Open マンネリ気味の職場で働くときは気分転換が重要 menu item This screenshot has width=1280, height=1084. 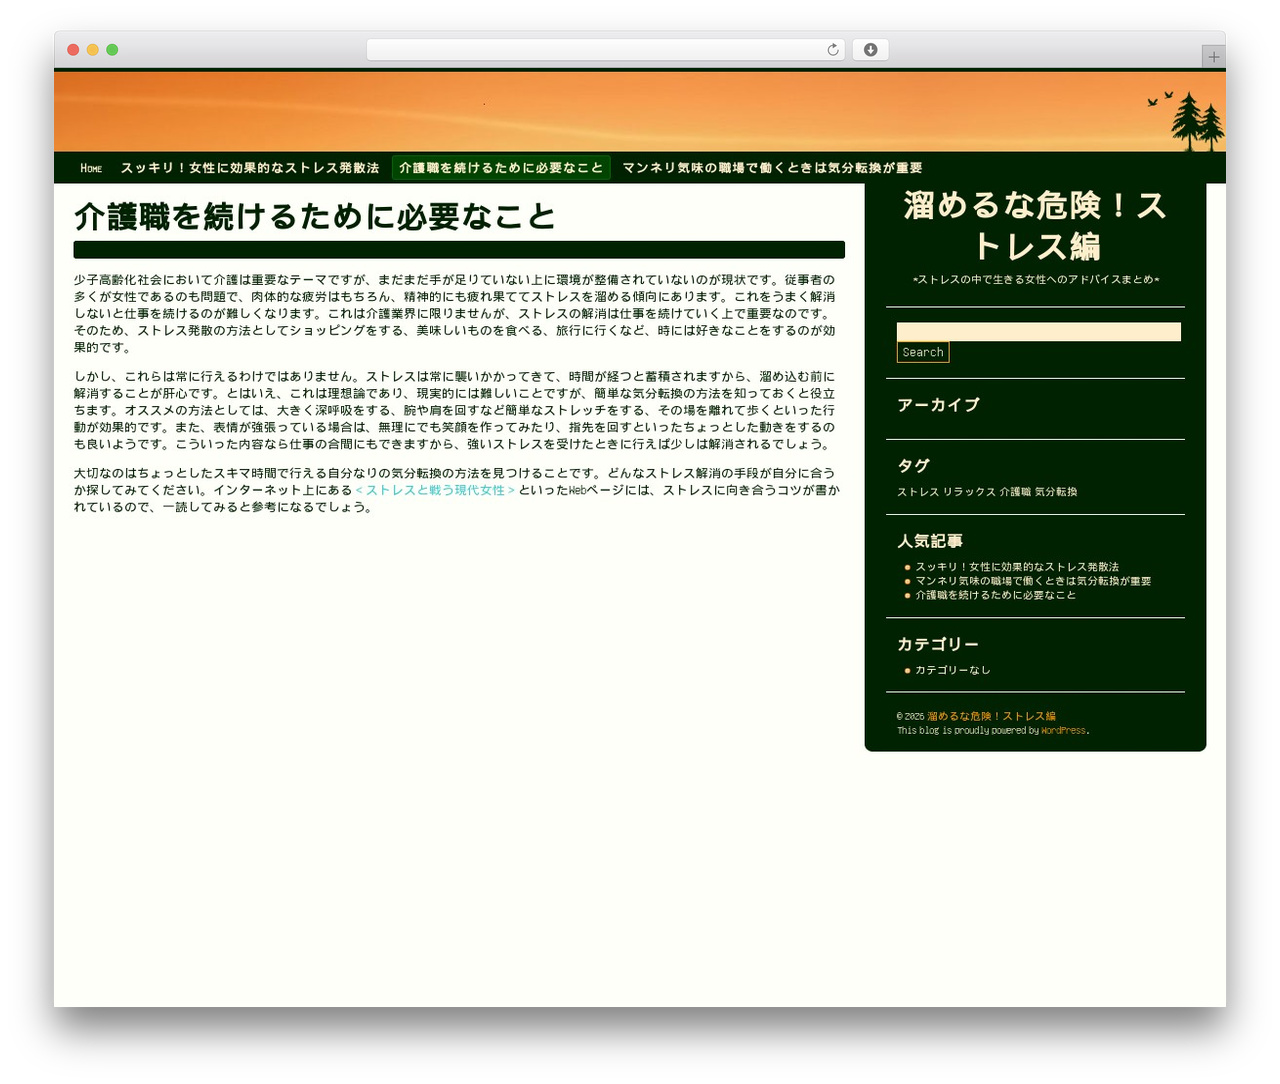[x=772, y=168]
